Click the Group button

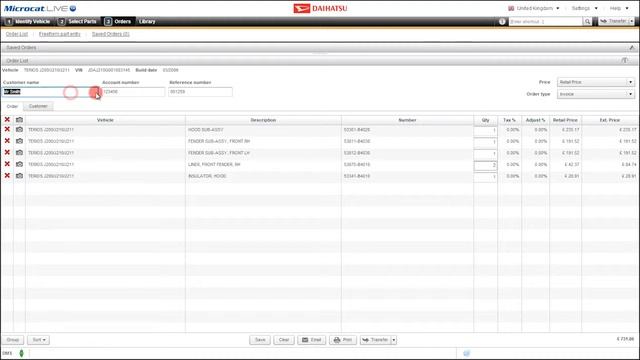(13, 340)
